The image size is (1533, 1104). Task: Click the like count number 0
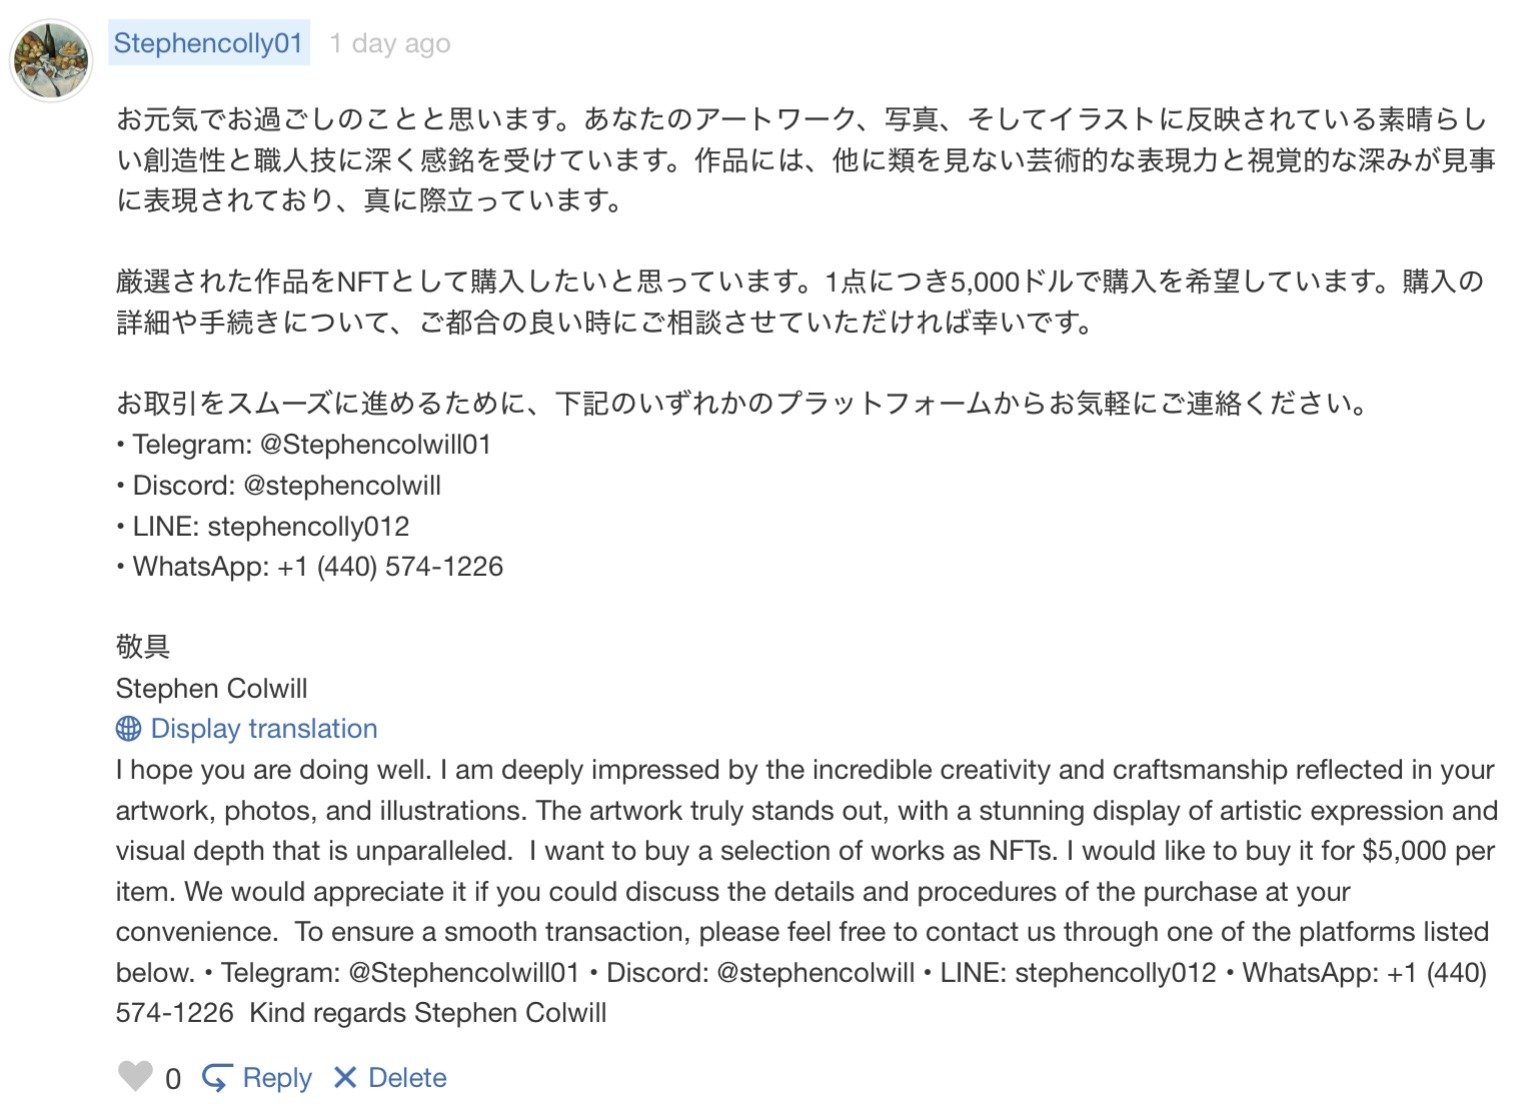click(173, 1079)
